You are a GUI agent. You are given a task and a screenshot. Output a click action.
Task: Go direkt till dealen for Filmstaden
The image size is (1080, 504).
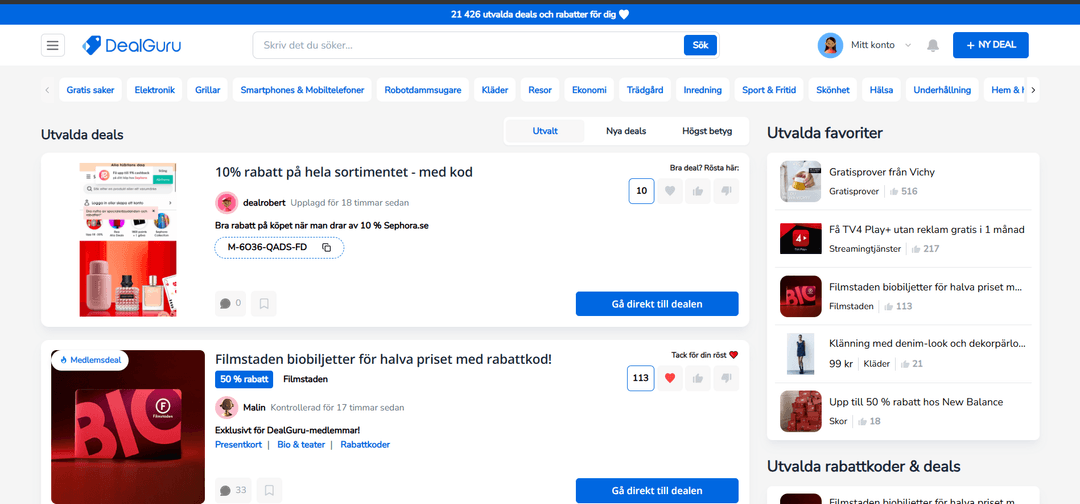pyautogui.click(x=657, y=491)
